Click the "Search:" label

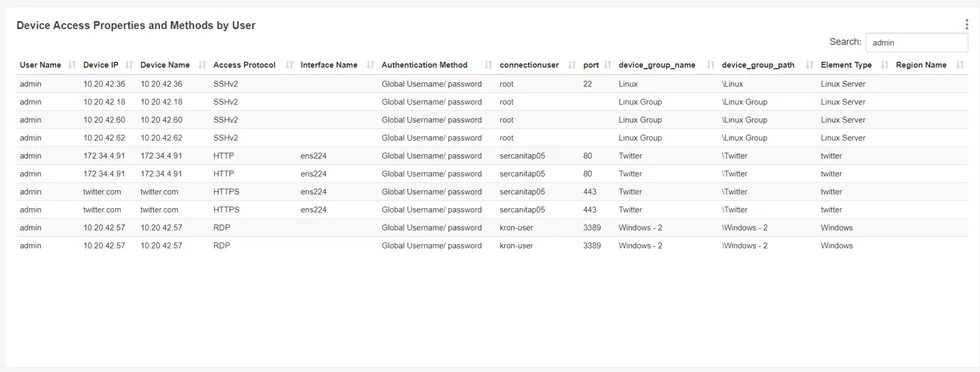846,42
